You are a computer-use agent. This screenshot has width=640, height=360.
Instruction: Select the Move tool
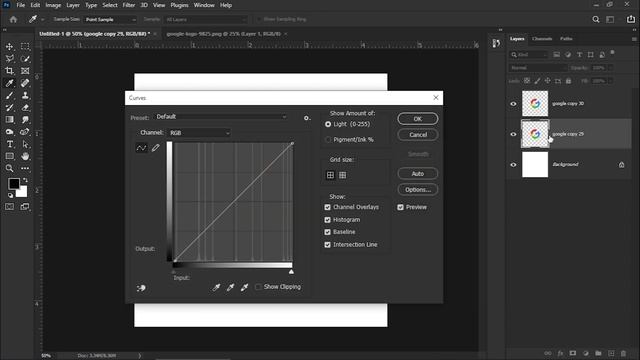9,47
